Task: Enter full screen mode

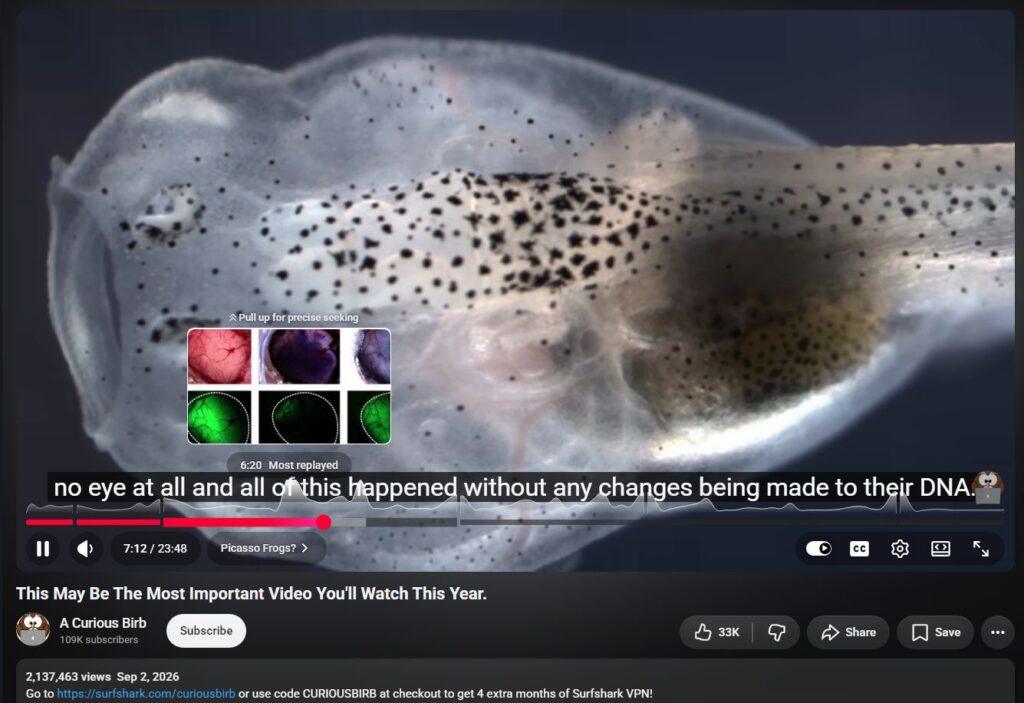Action: 980,549
